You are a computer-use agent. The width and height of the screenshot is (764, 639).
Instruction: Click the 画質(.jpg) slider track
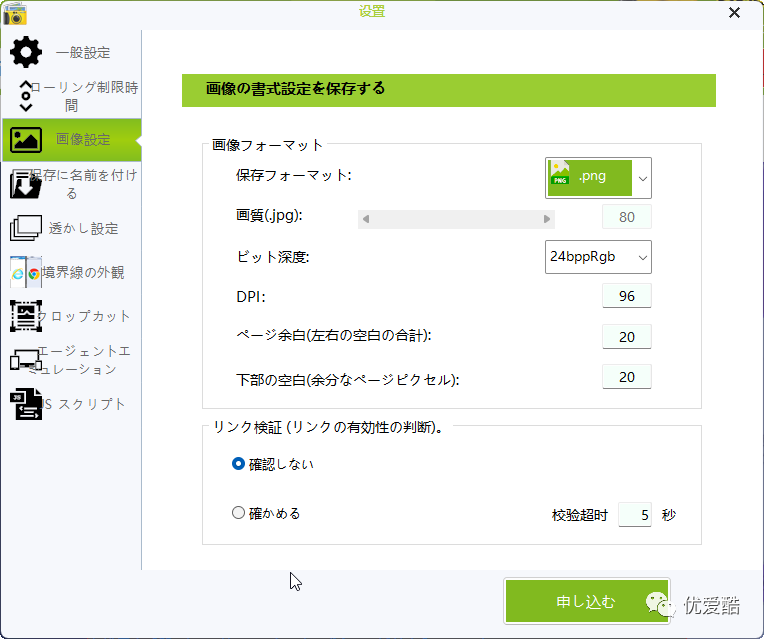click(x=456, y=219)
